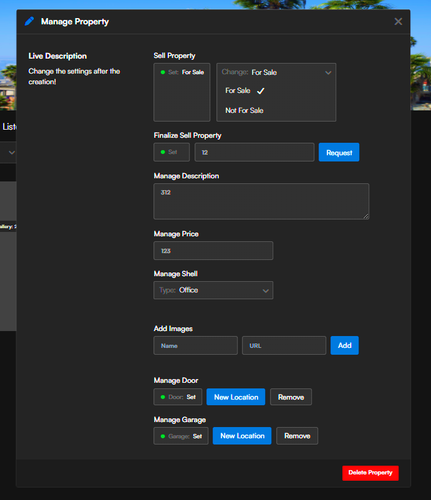The image size is (431, 500).
Task: Click the Manage Shell label
Action: click(176, 274)
